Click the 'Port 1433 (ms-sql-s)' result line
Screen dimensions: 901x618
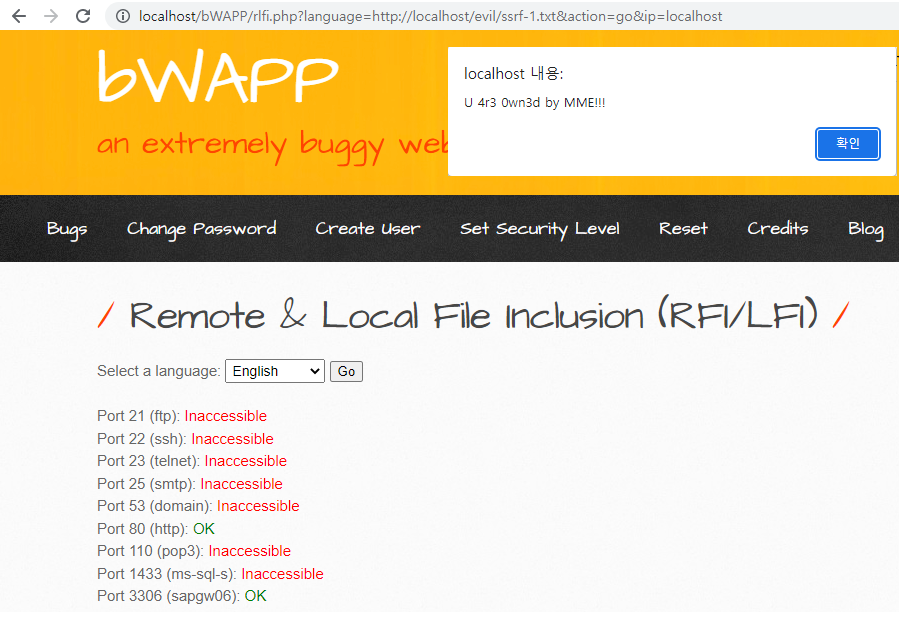pos(210,574)
